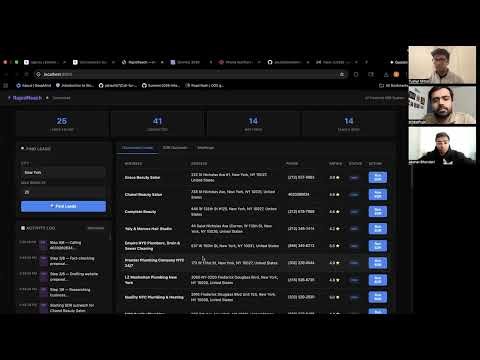The image size is (480, 360).
Task: Run SDR for Complete Beauty
Action: 378,211
